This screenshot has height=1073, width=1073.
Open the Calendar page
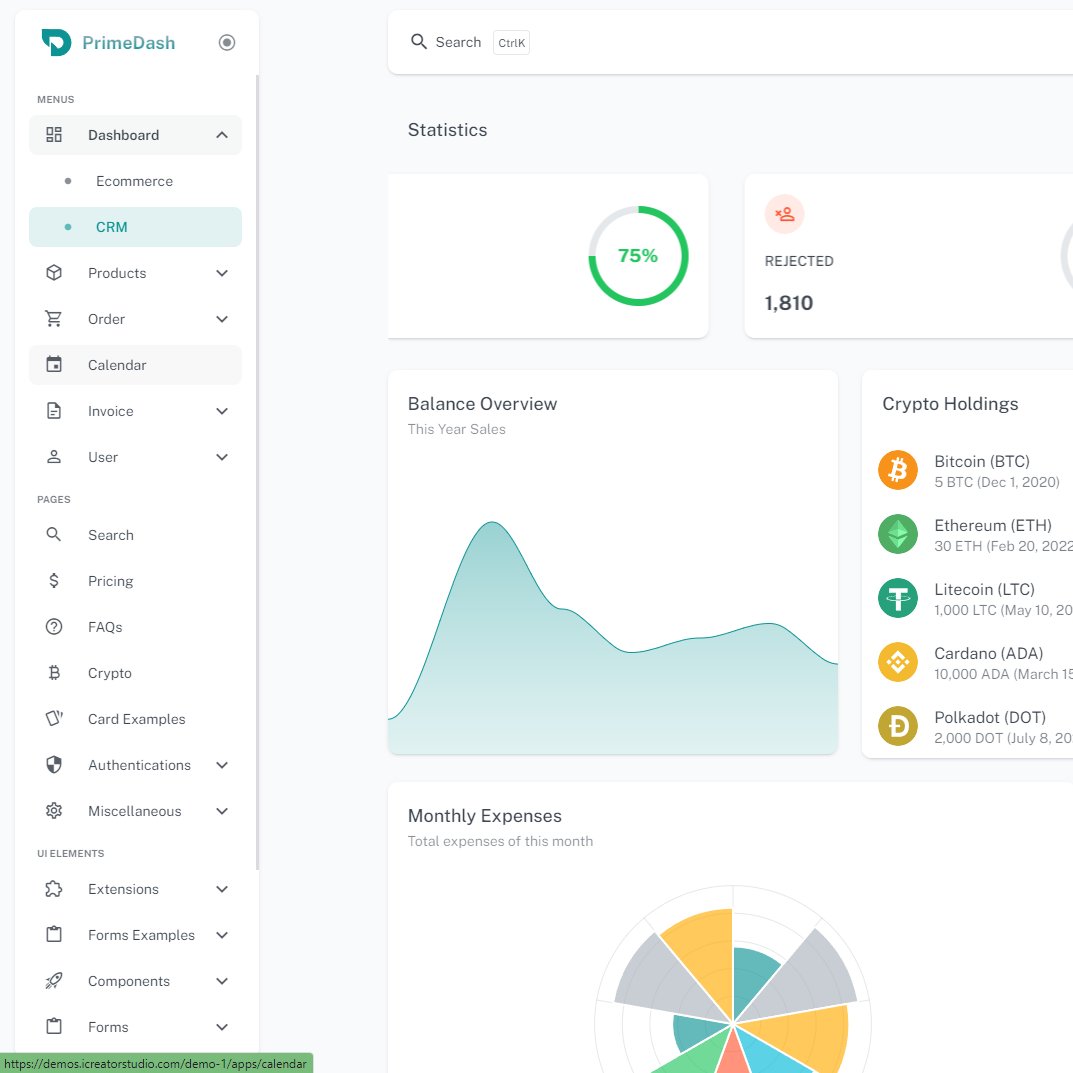[135, 365]
